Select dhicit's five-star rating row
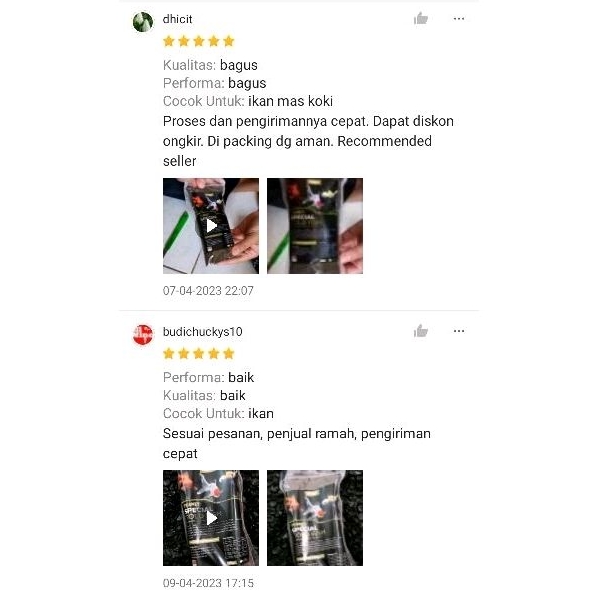The height and width of the screenshot is (600, 600). point(199,41)
